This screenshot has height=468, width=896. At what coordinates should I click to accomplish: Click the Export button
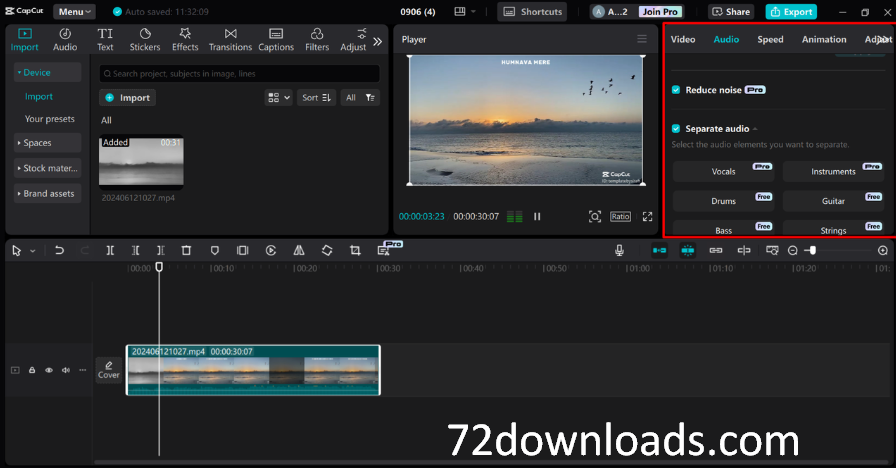point(791,12)
